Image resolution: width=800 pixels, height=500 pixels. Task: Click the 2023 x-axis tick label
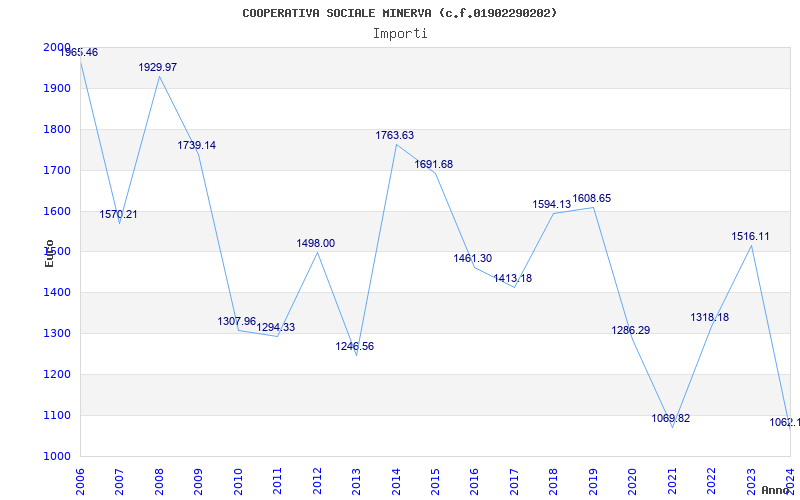[751, 481]
